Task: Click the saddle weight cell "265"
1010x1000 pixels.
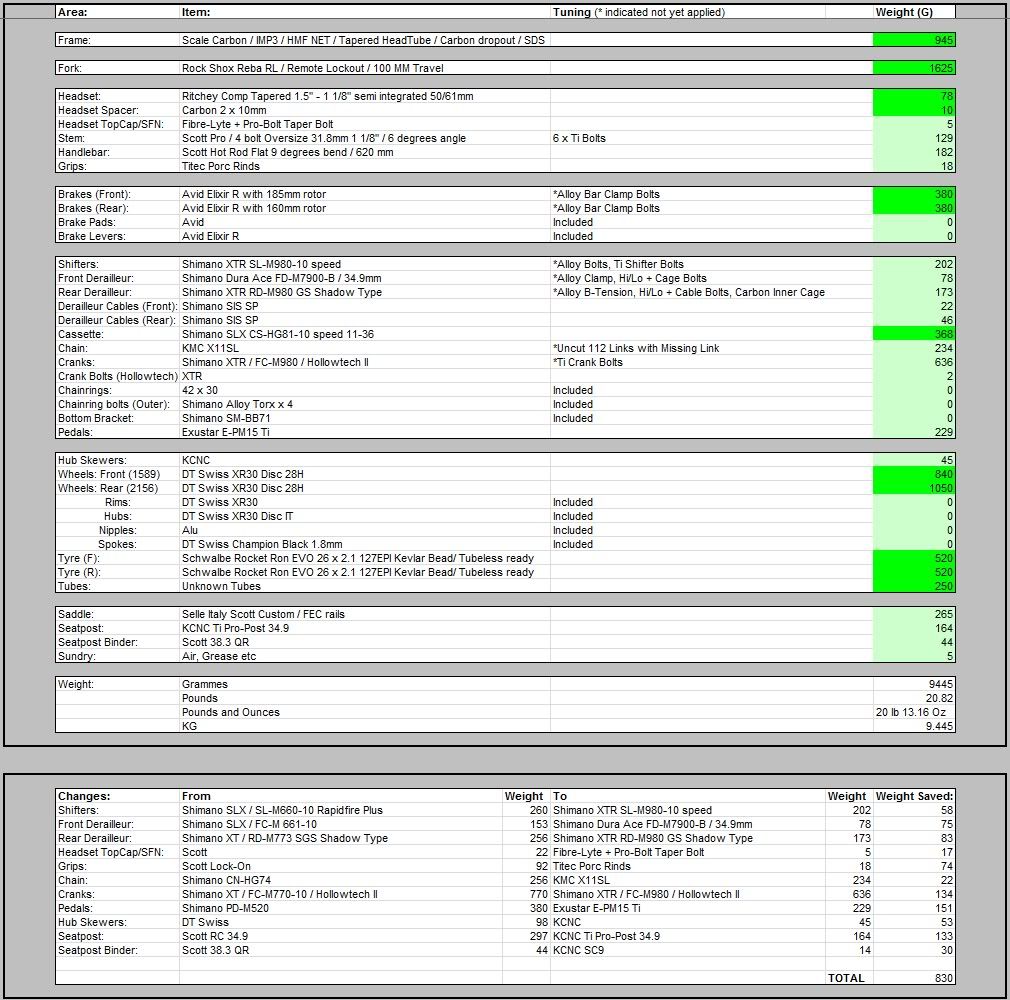Action: coord(914,615)
